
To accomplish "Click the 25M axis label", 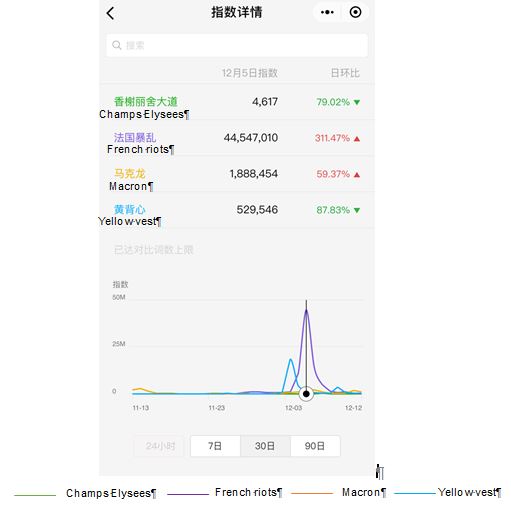I will 119,344.
